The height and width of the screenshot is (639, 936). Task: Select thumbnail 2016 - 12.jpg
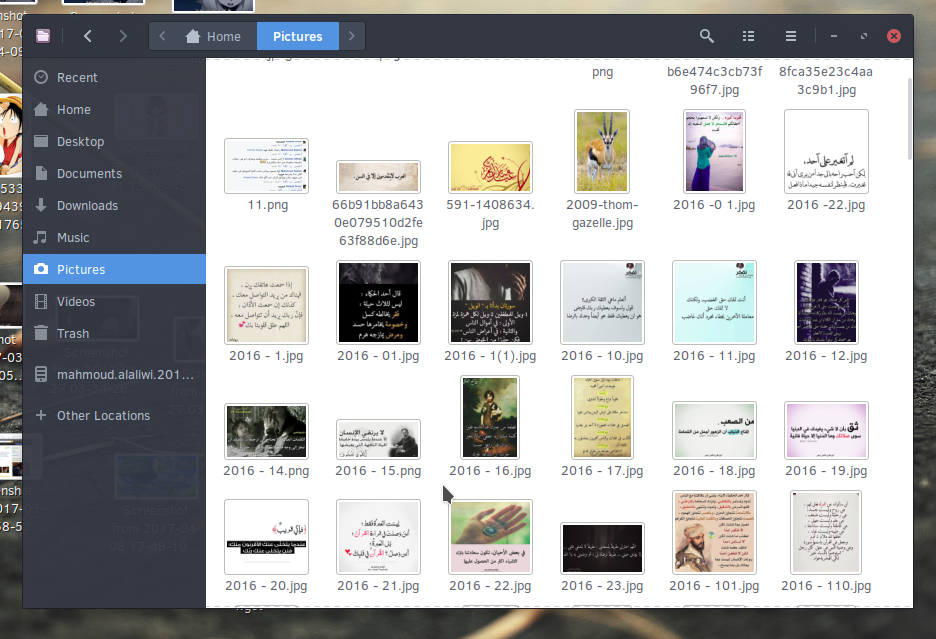[x=826, y=302]
